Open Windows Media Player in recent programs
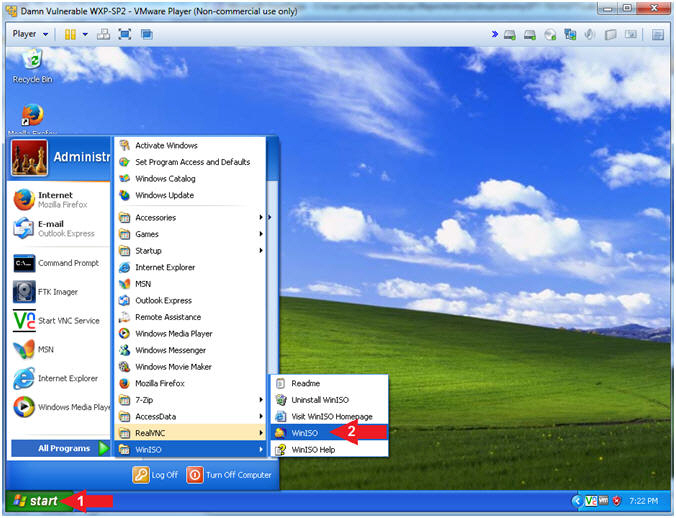 (59, 407)
